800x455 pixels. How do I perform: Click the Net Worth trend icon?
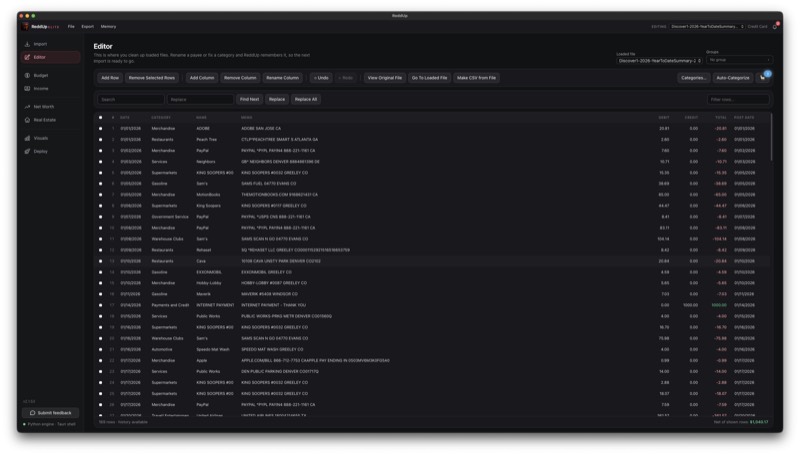point(27,107)
